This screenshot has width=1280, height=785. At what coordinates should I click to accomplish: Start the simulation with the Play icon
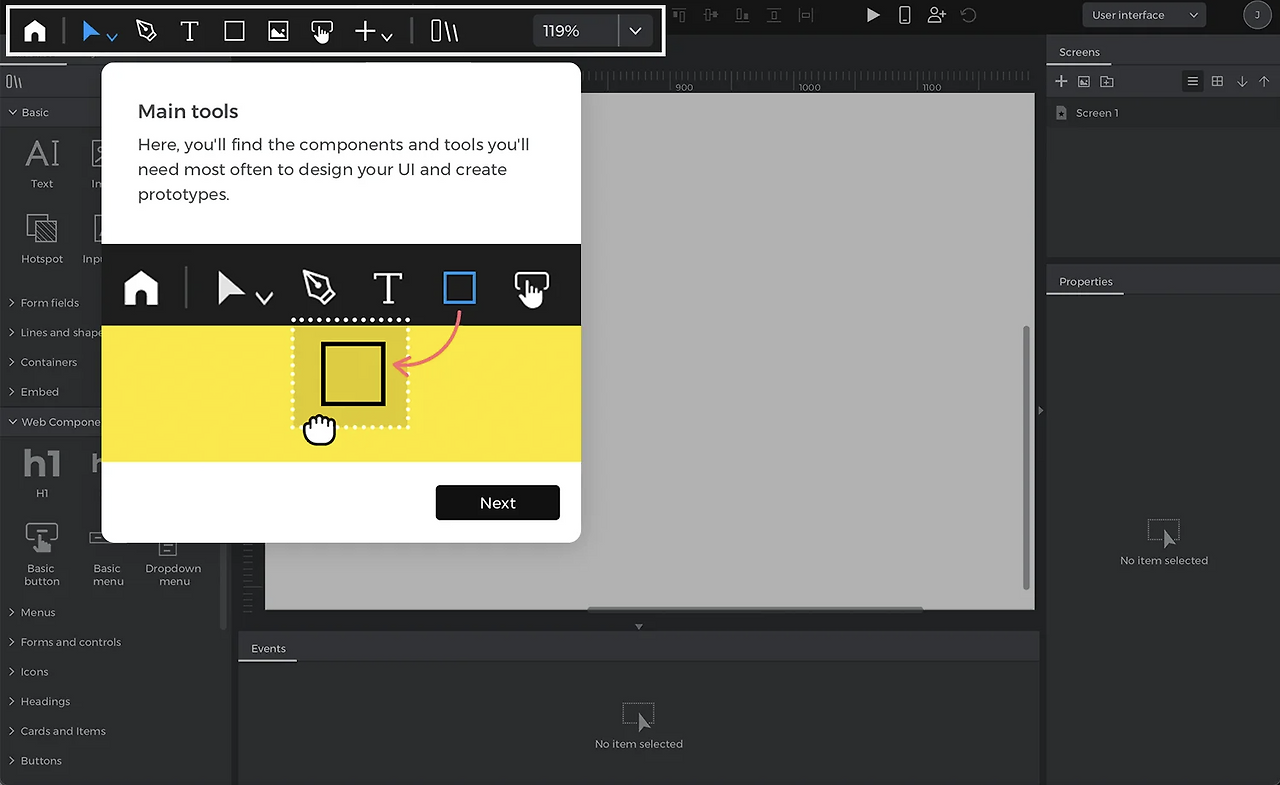[873, 15]
